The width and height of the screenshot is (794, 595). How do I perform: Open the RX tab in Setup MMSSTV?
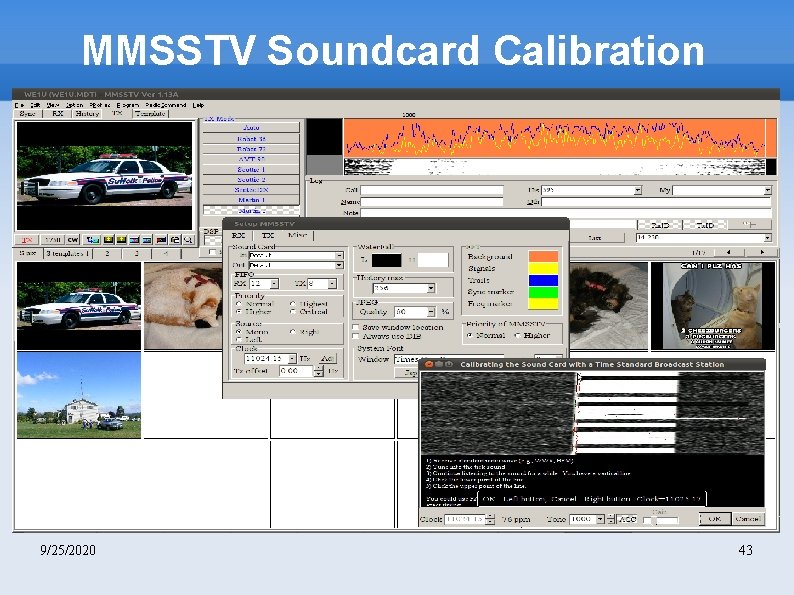coord(238,235)
